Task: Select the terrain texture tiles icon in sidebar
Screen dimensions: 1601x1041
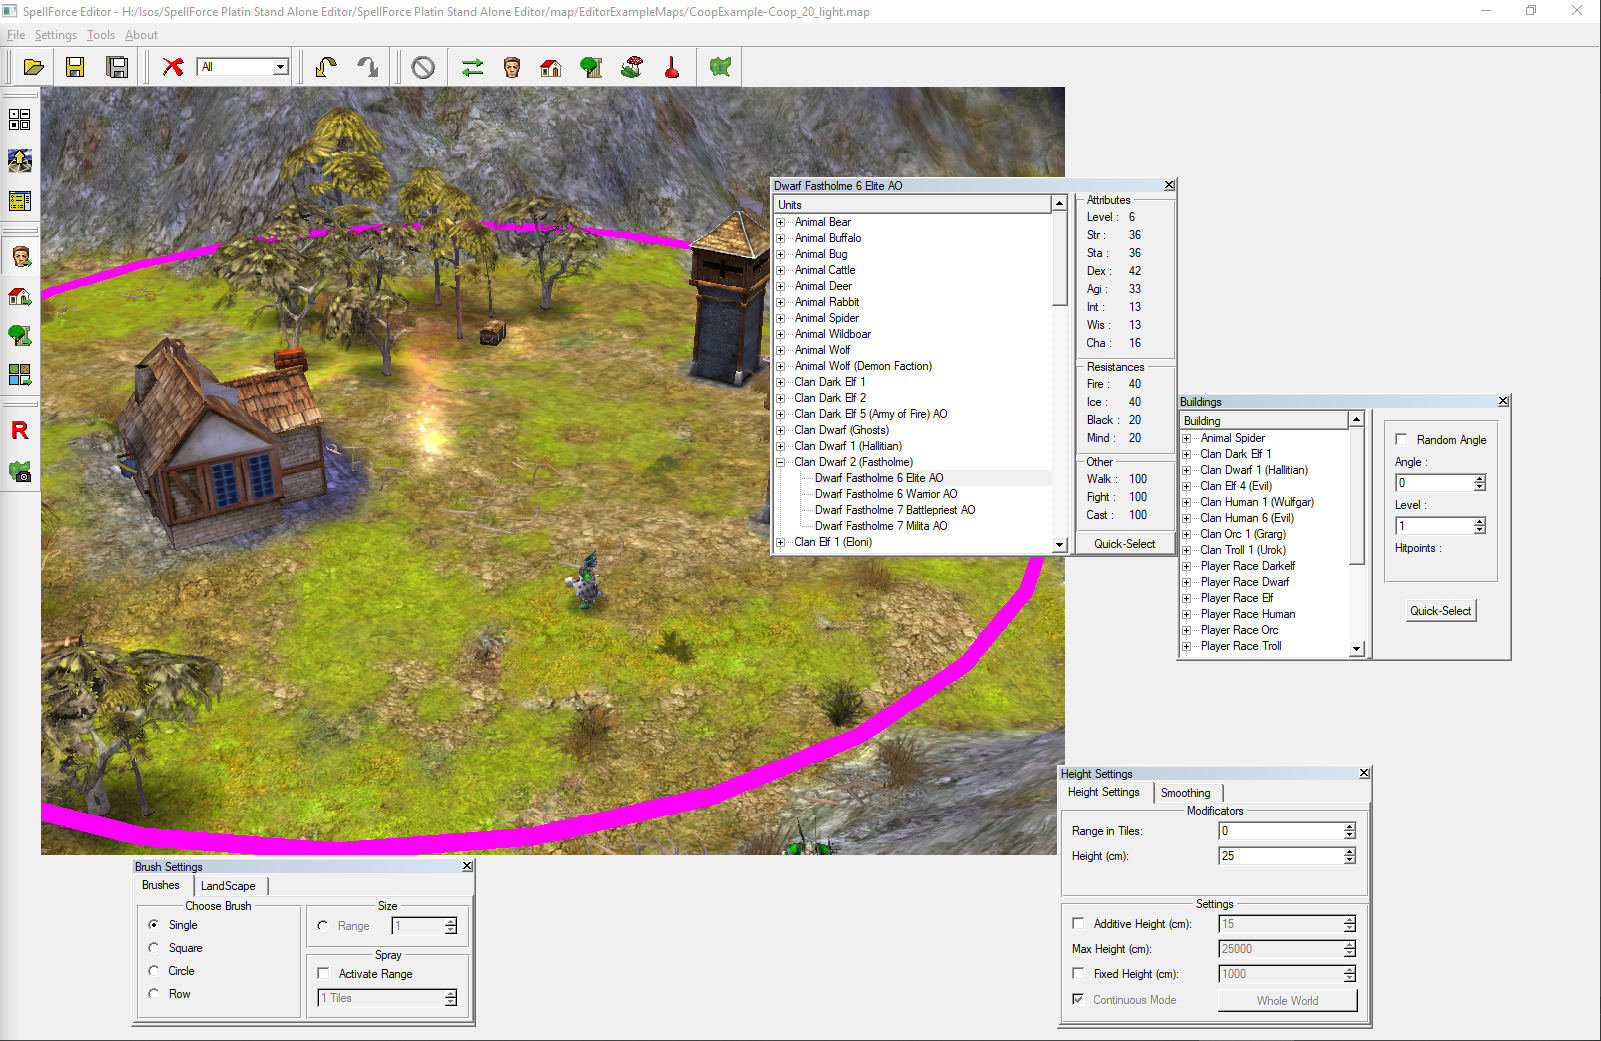Action: click(x=20, y=374)
